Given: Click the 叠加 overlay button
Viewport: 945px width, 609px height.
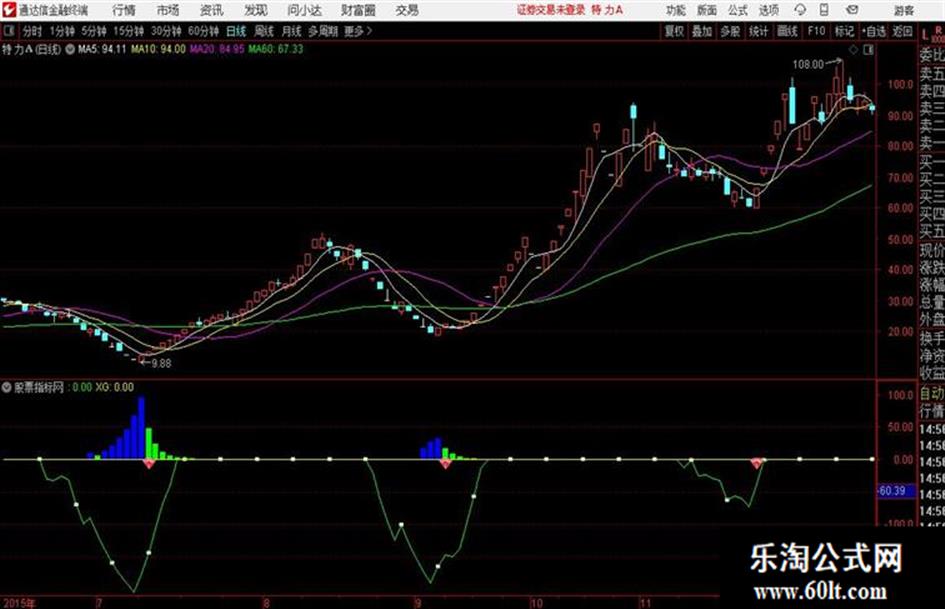Looking at the screenshot, I should point(702,31).
